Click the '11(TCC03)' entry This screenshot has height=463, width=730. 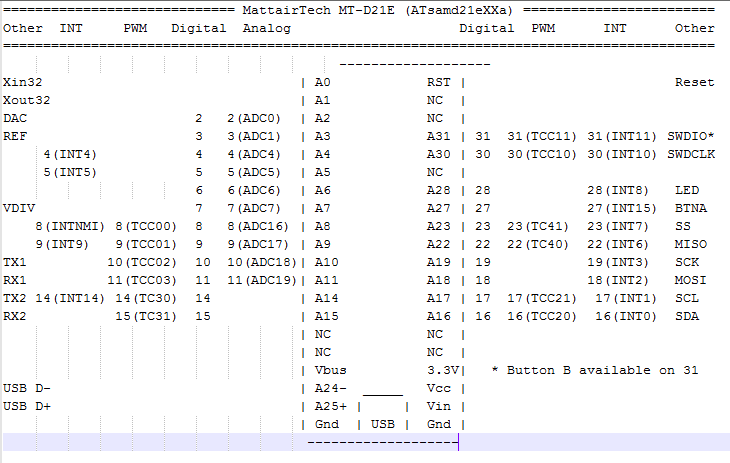tap(142, 280)
